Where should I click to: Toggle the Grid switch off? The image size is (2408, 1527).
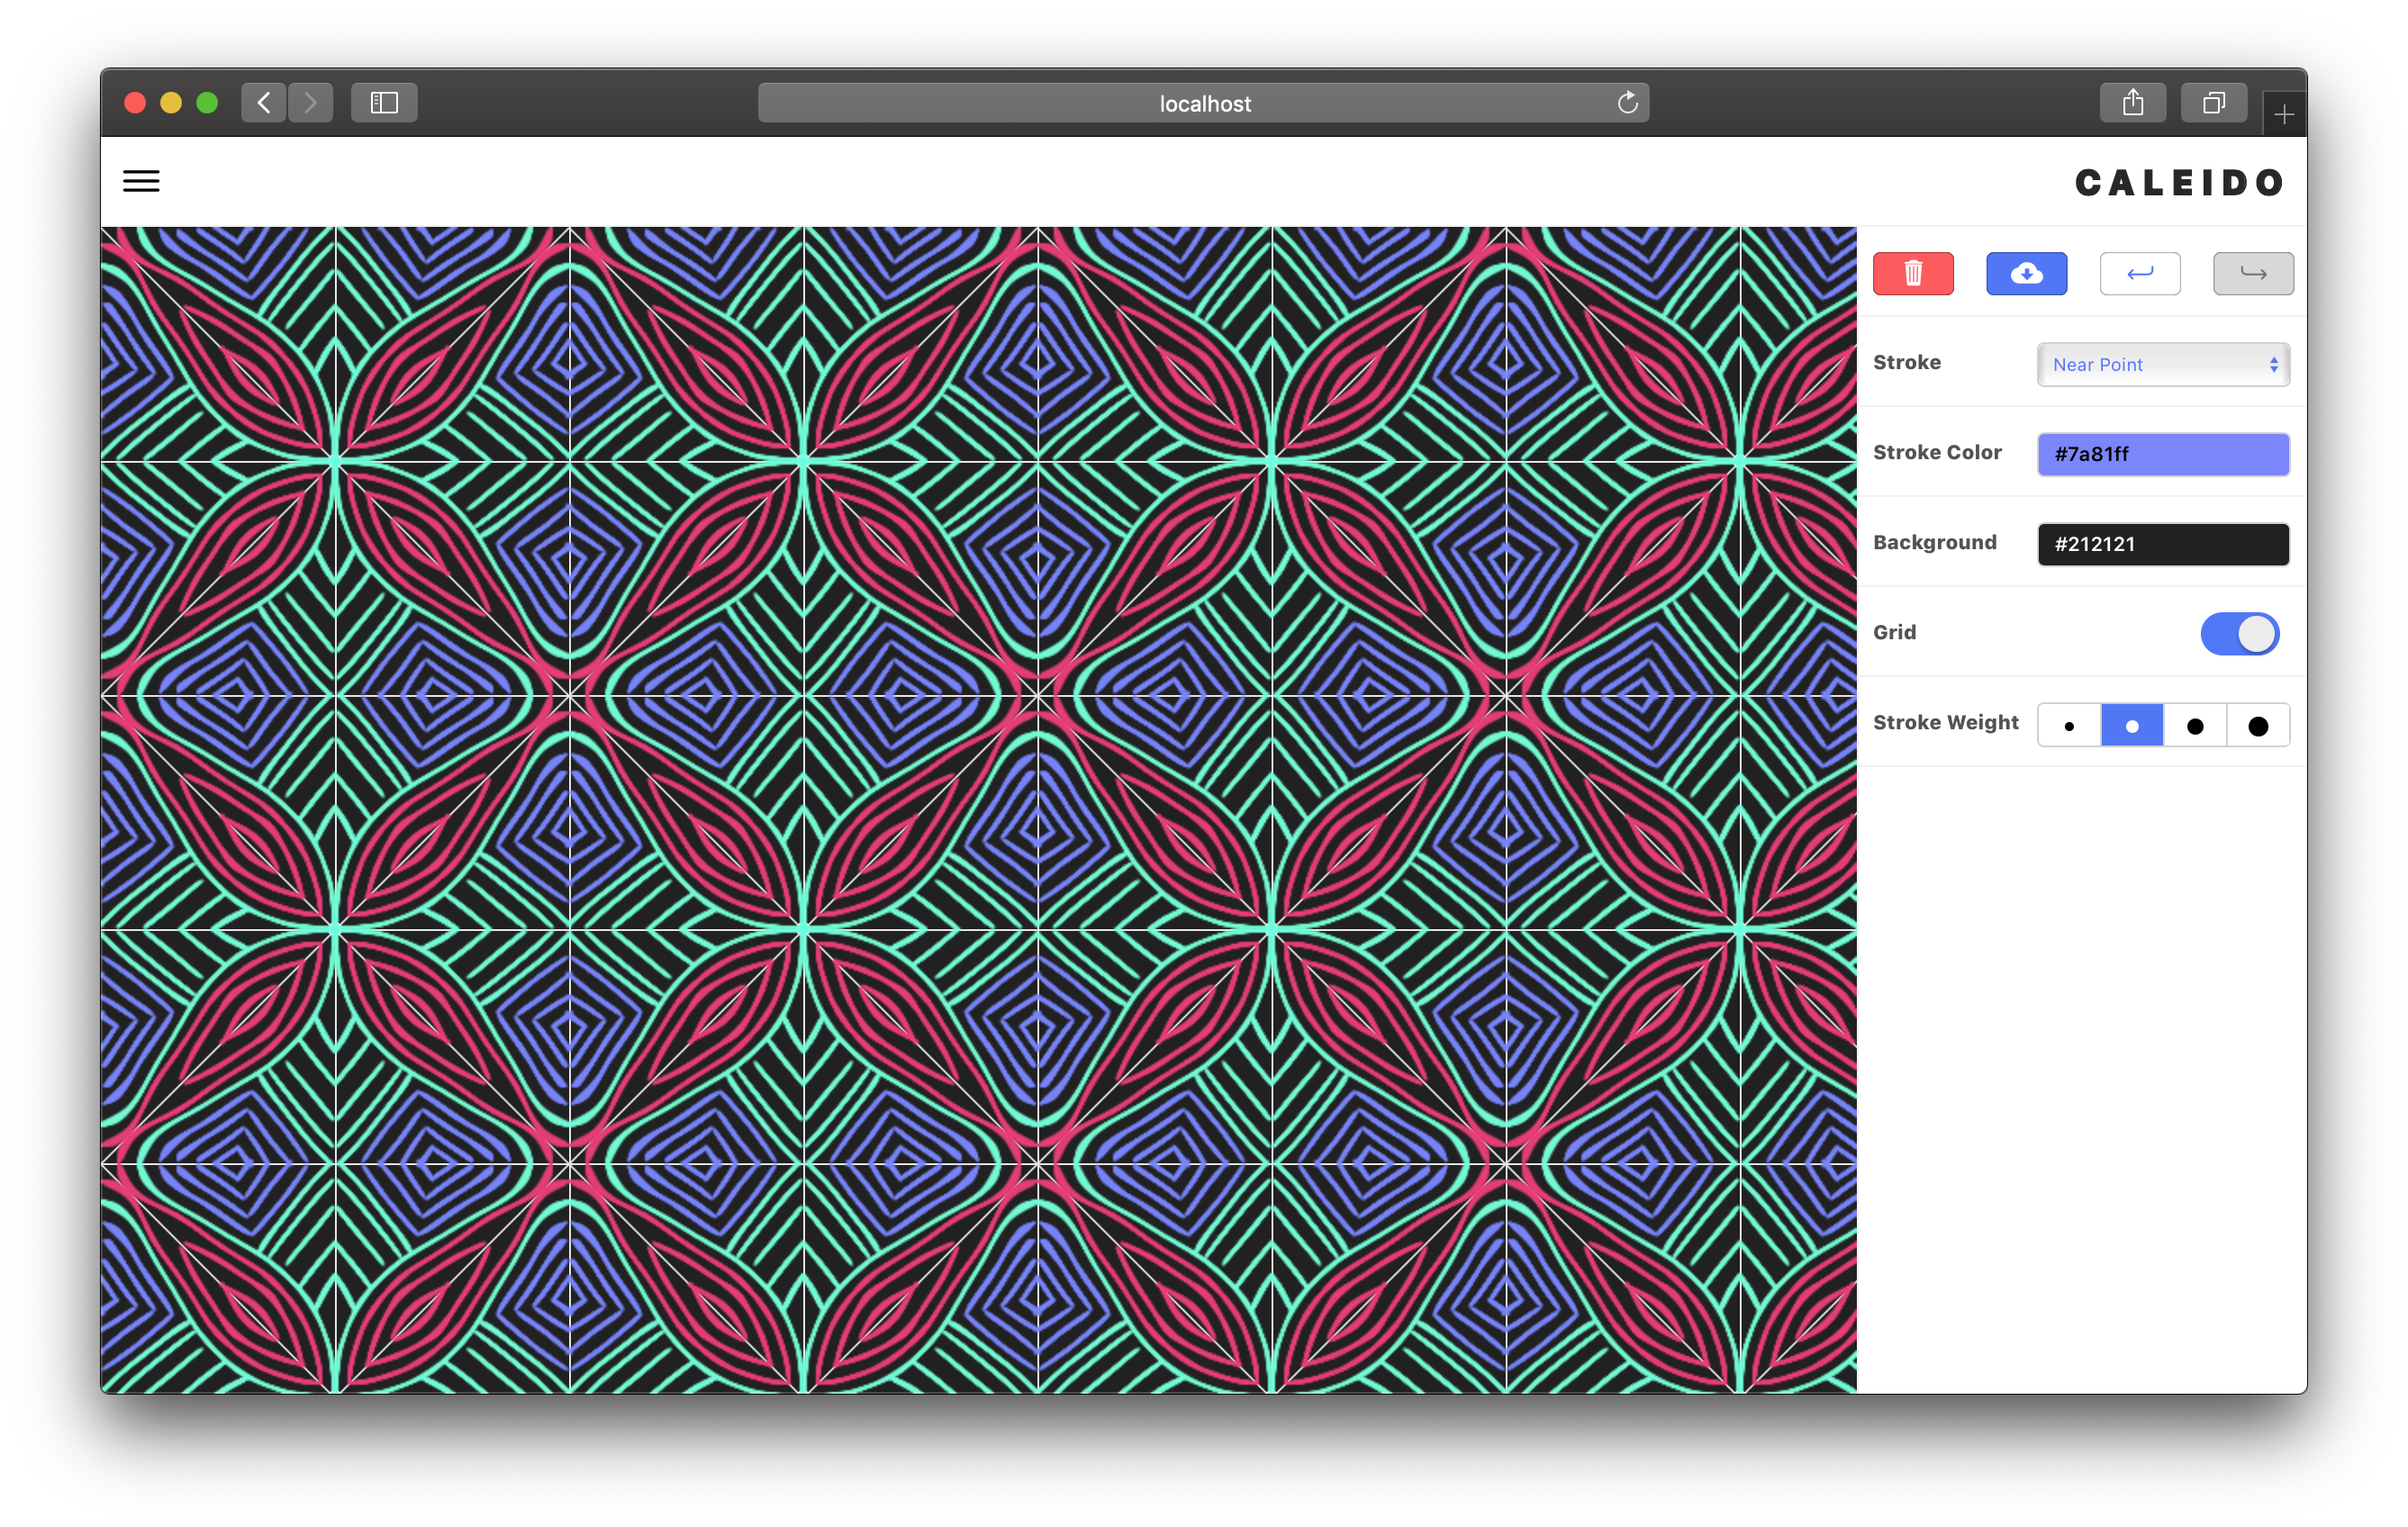(2239, 633)
